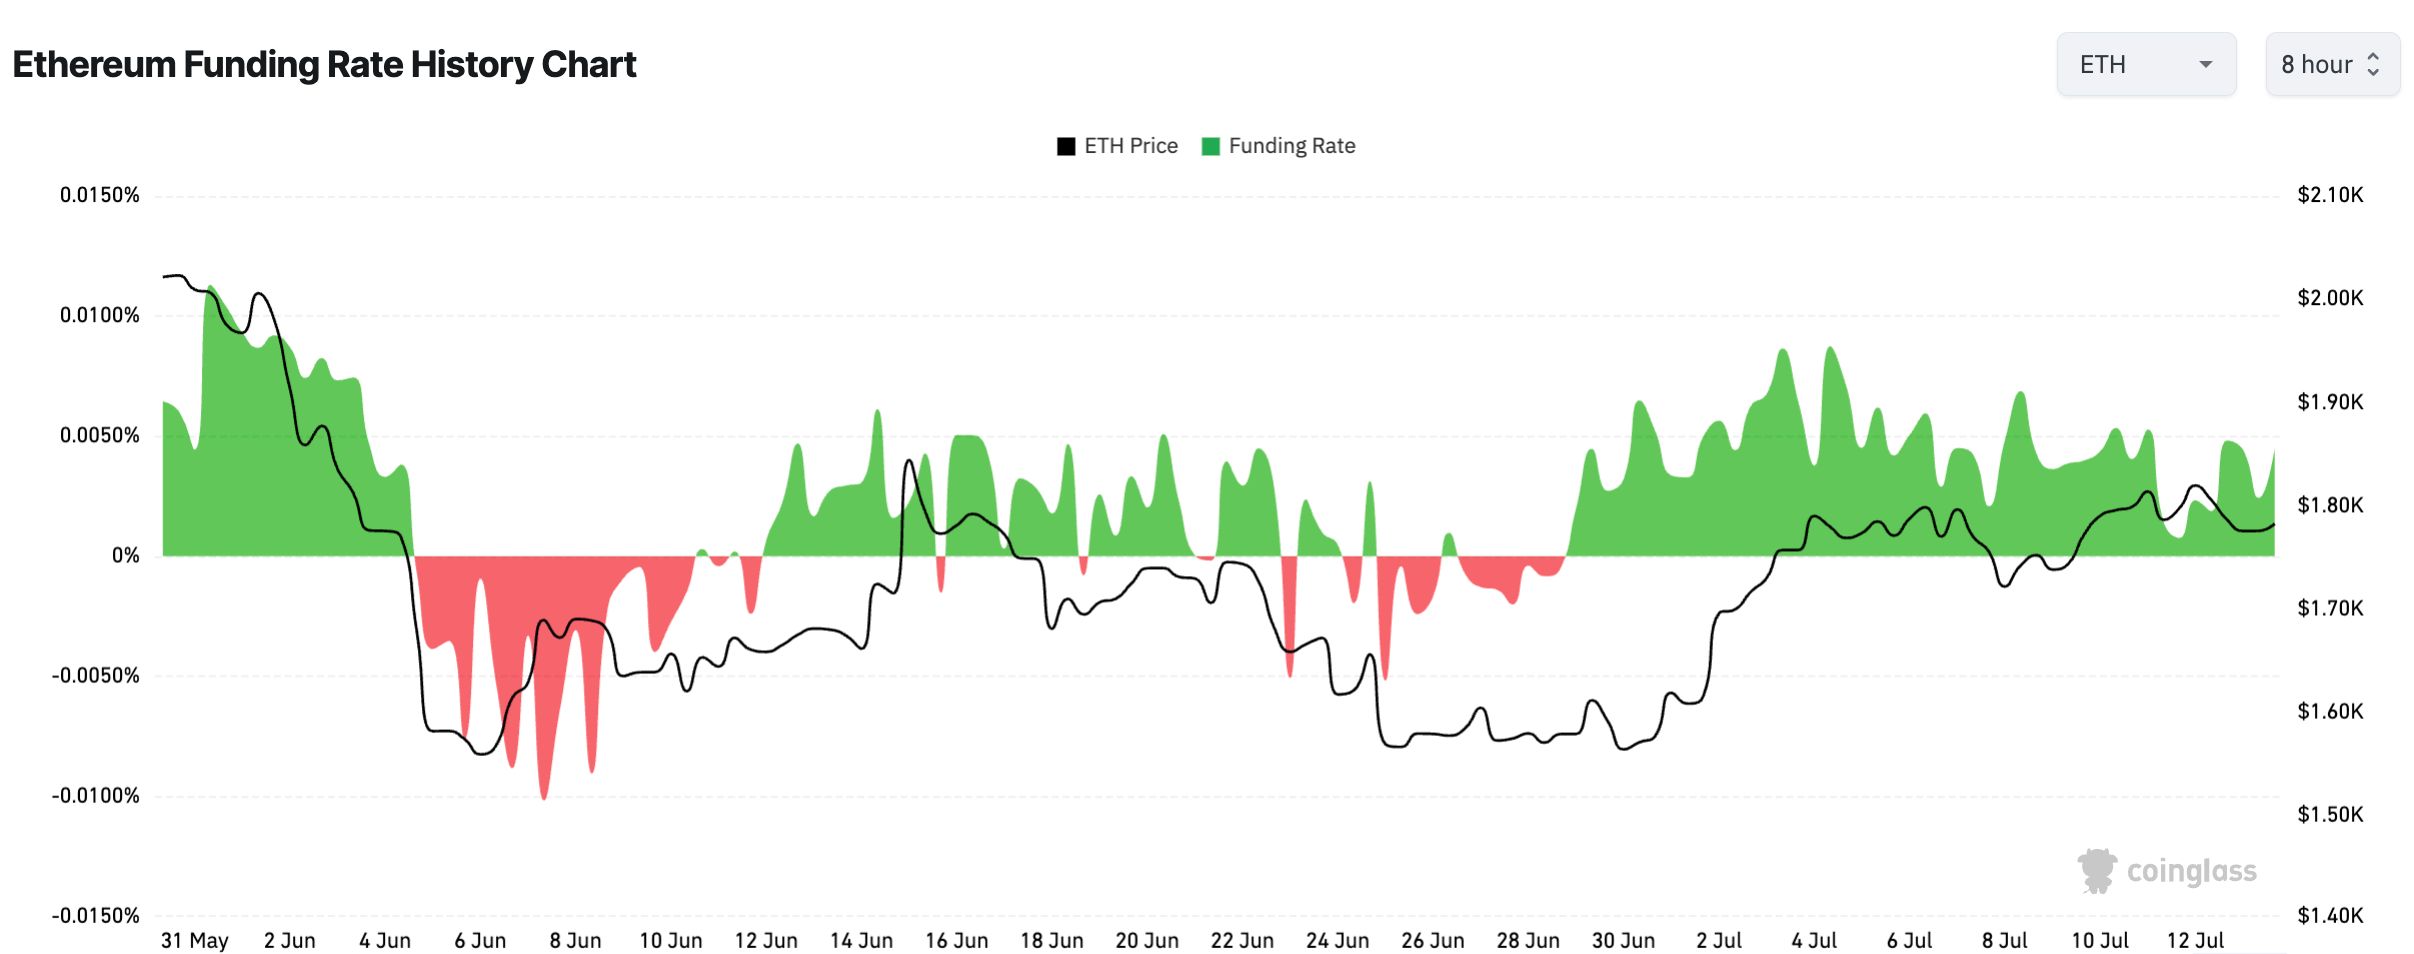Click the 8 hour up-down stepper arrows
The width and height of the screenshot is (2414, 954).
tap(2373, 65)
